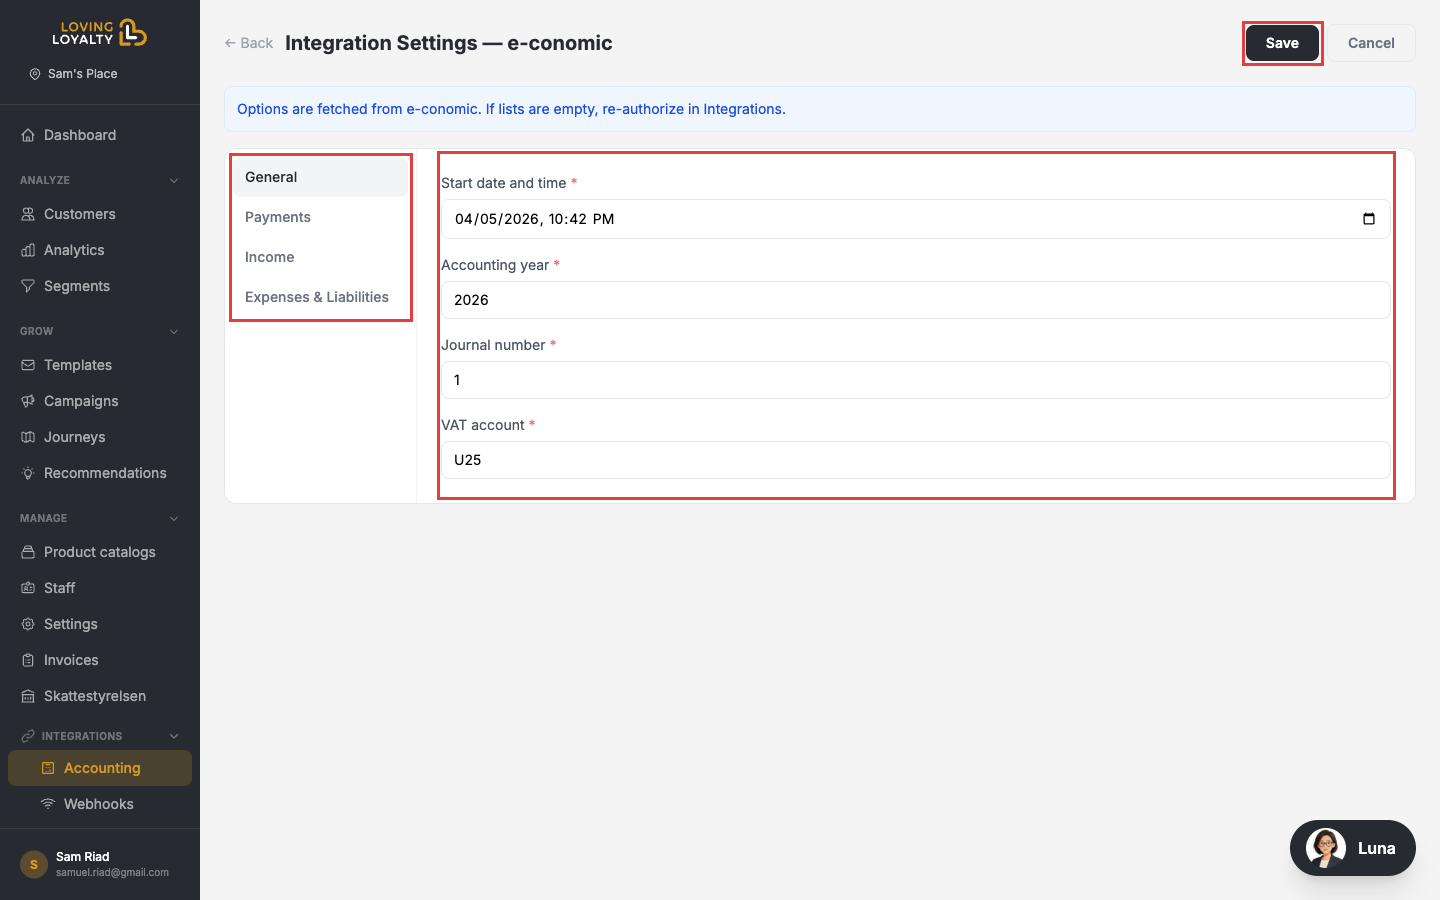Open the Dashboard page
The image size is (1440, 900).
click(x=100, y=135)
